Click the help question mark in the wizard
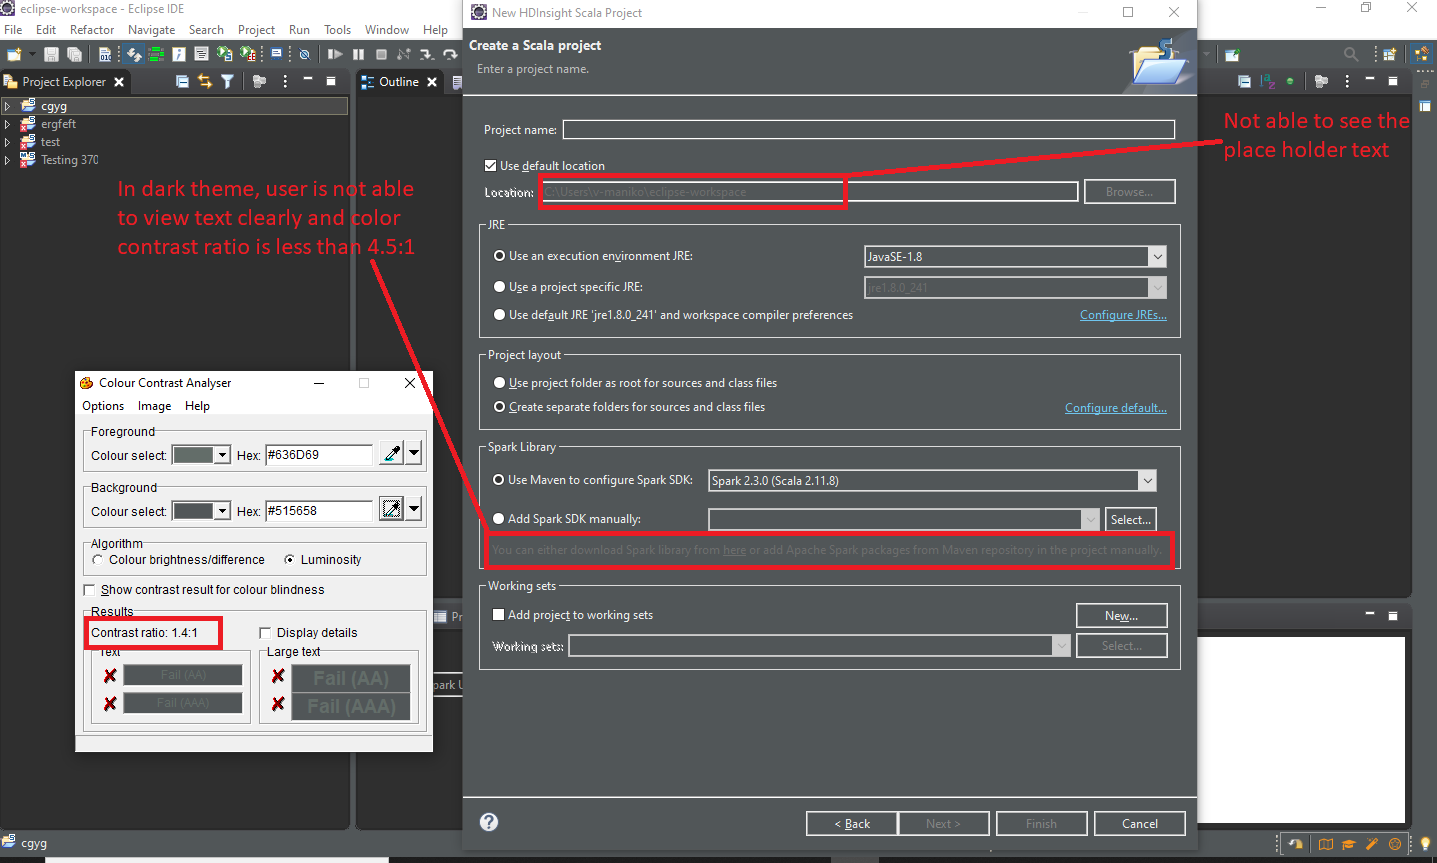 pos(489,822)
